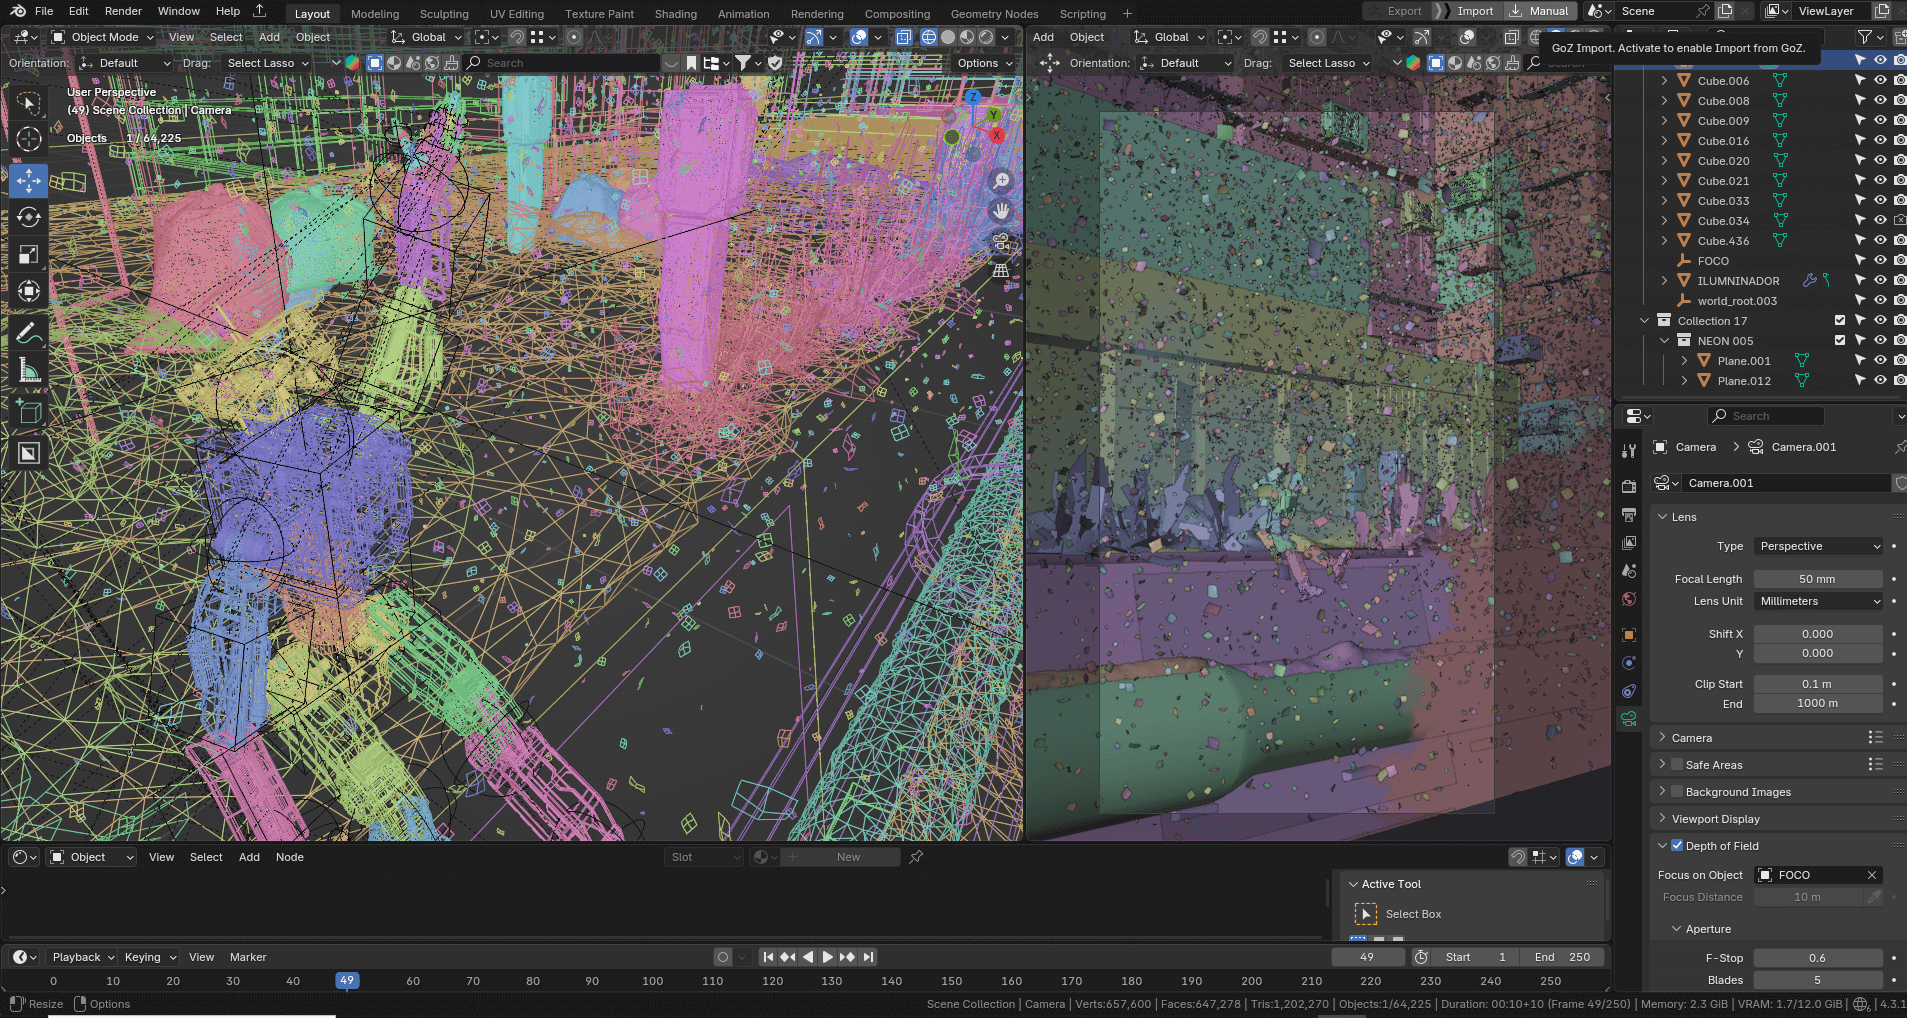Switch to the Geometry Nodes workspace tab

tap(994, 14)
